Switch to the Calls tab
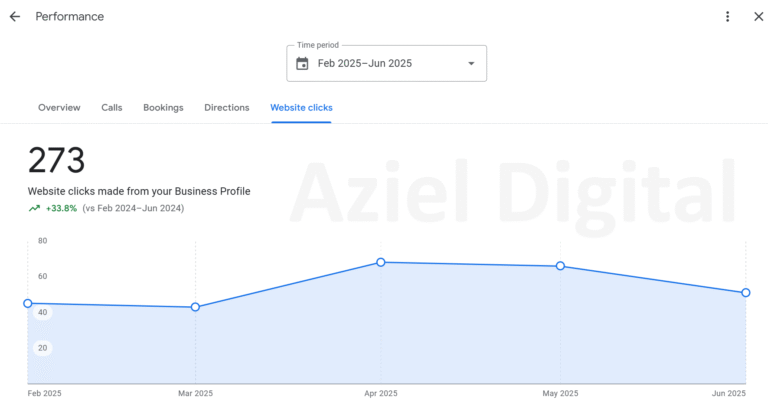Viewport: 768px width, 413px height. 112,107
